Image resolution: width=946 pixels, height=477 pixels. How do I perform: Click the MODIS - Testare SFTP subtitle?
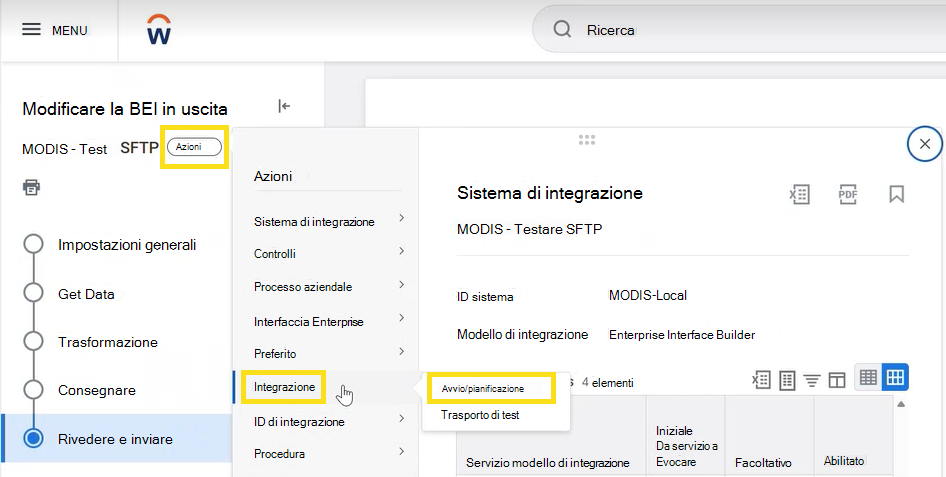(530, 229)
